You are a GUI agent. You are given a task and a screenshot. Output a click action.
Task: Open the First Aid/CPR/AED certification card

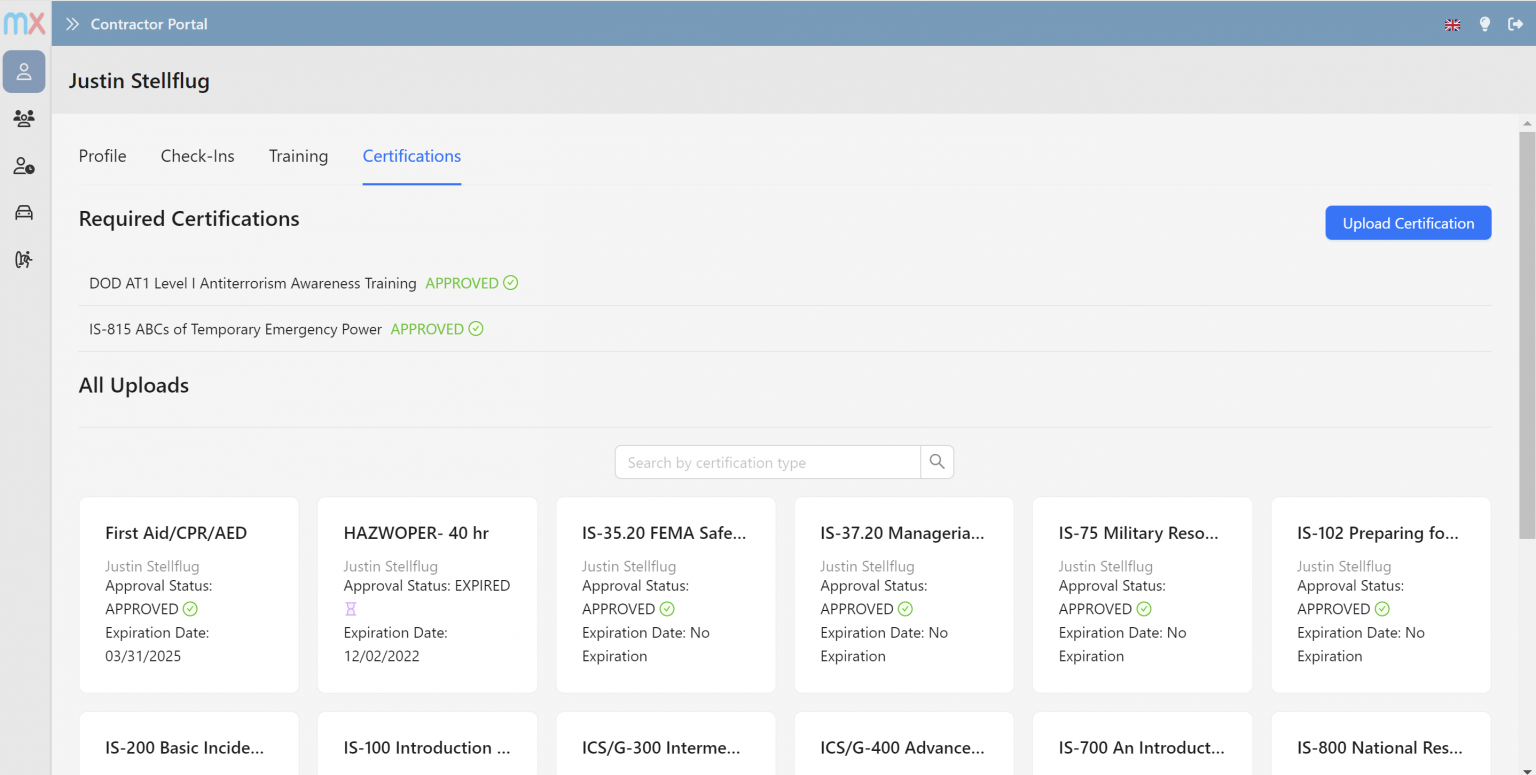pos(189,594)
